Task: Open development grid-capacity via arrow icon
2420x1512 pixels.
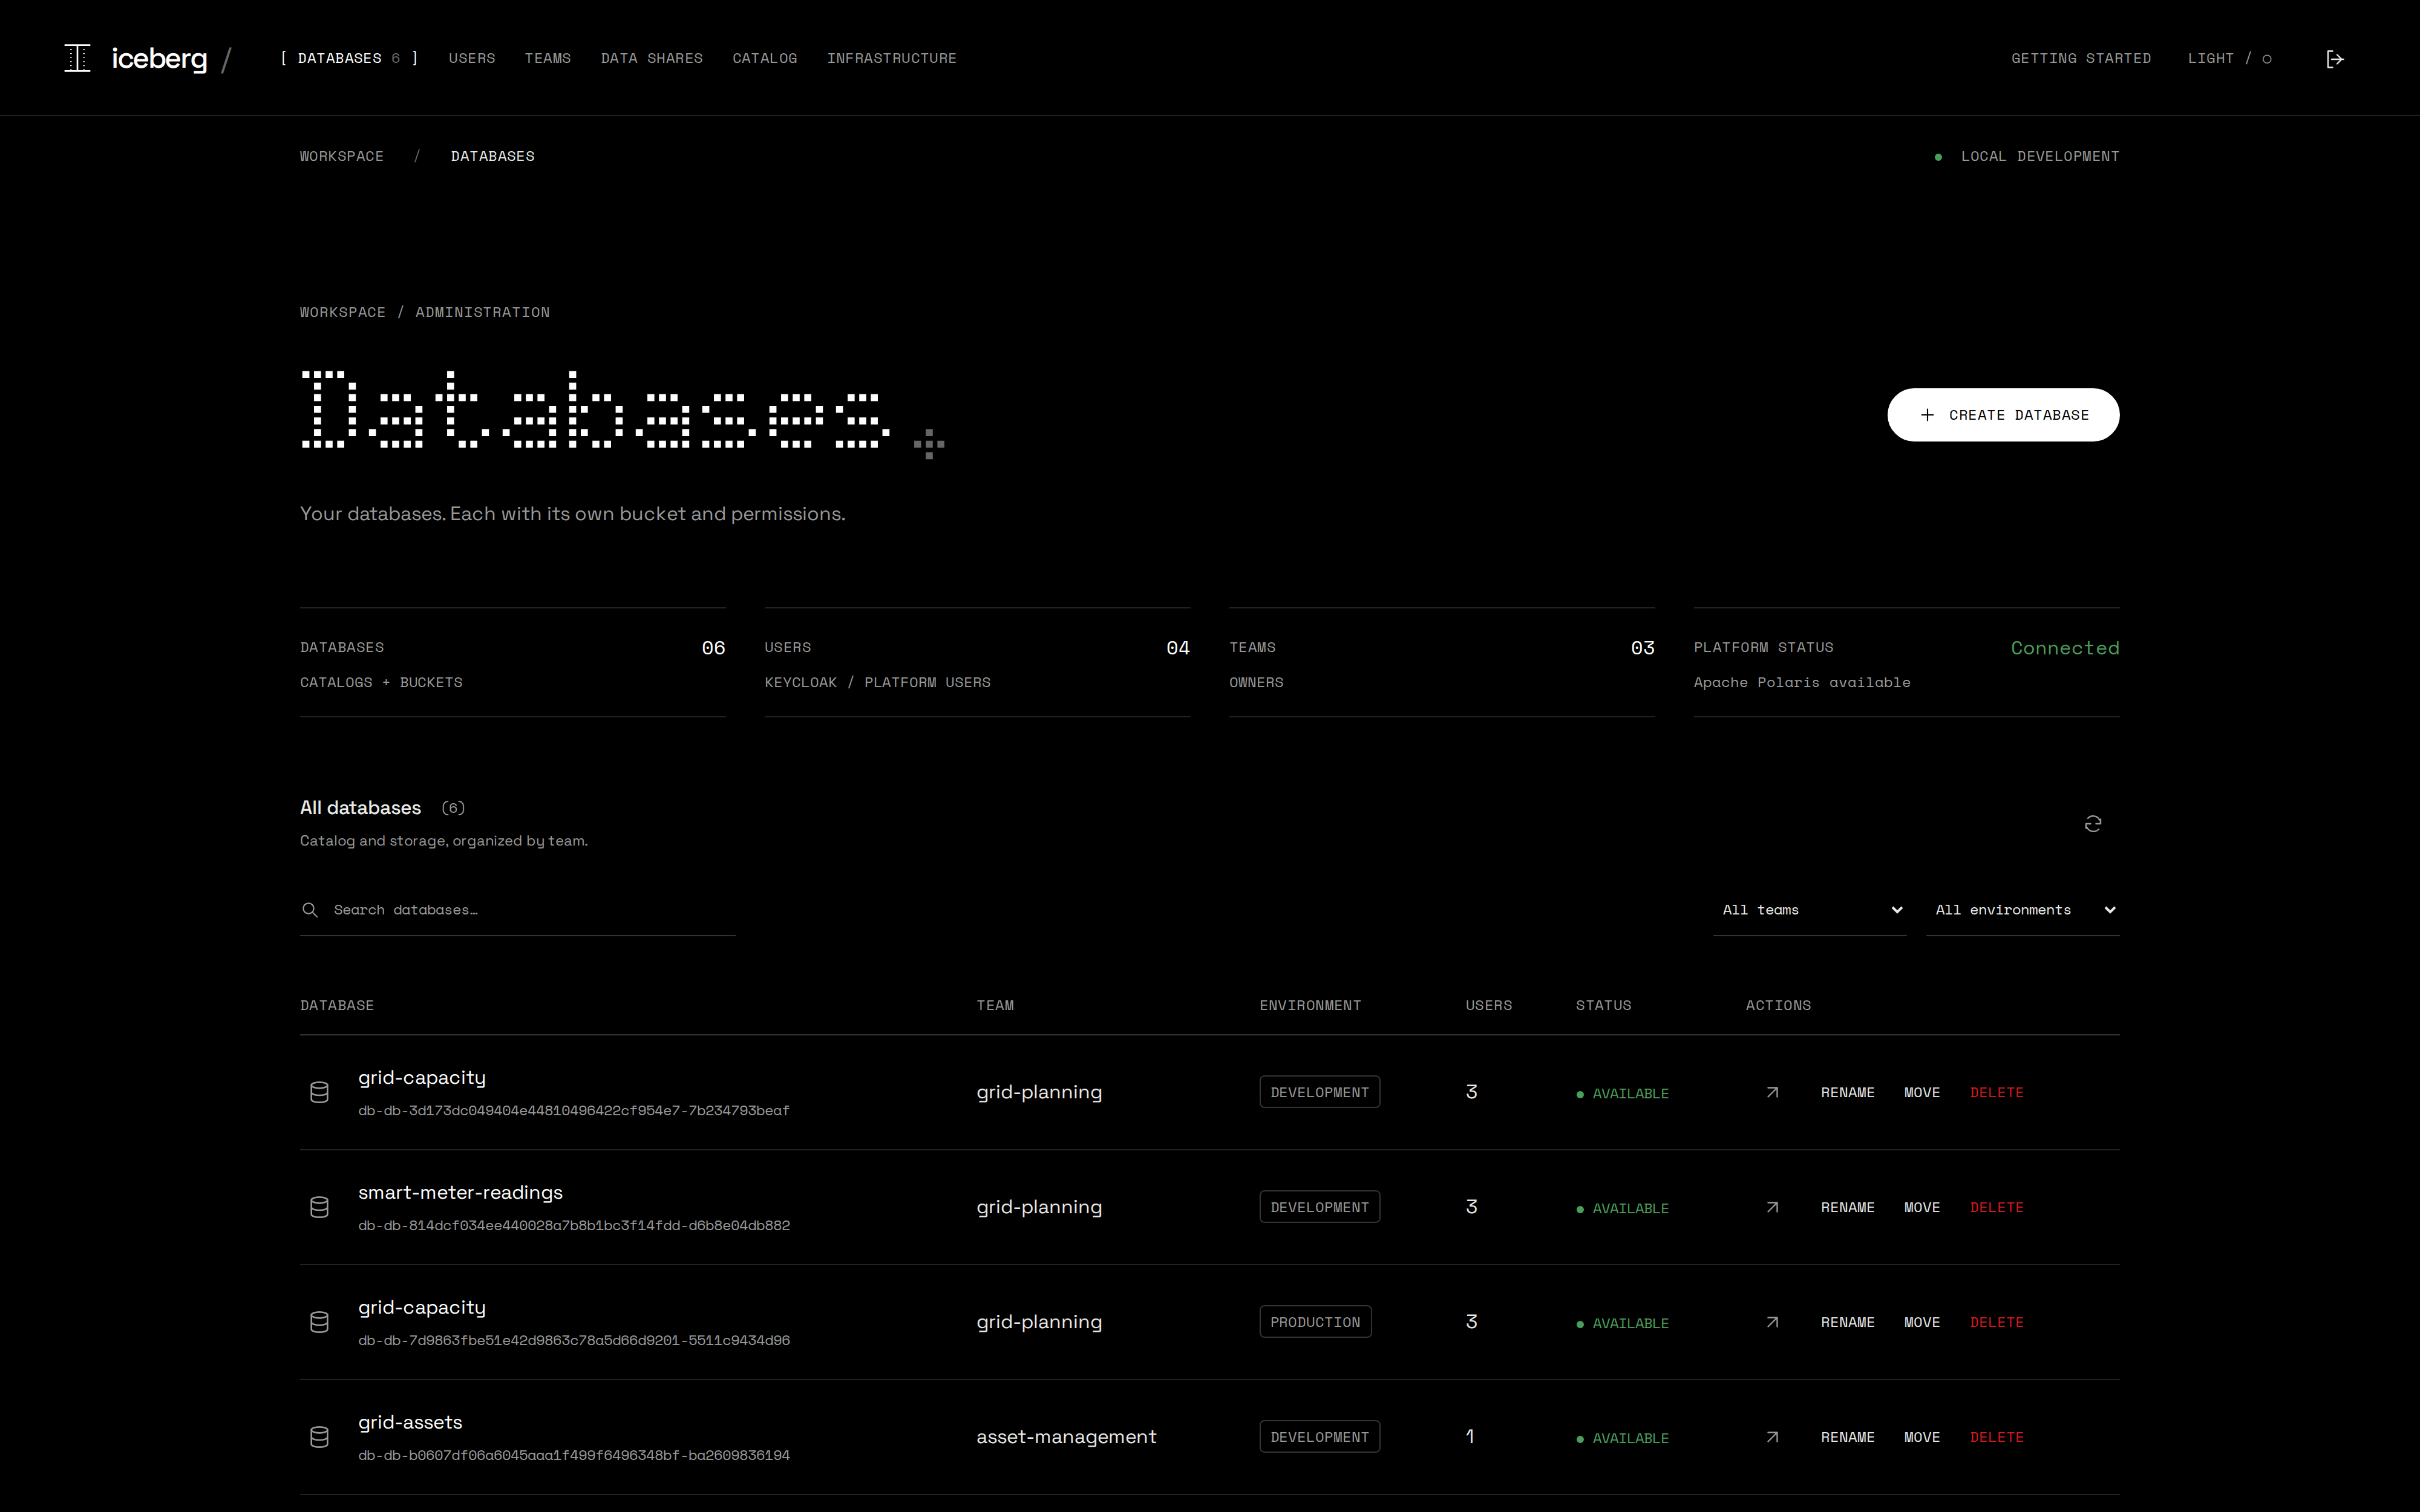Action: tap(1772, 1092)
